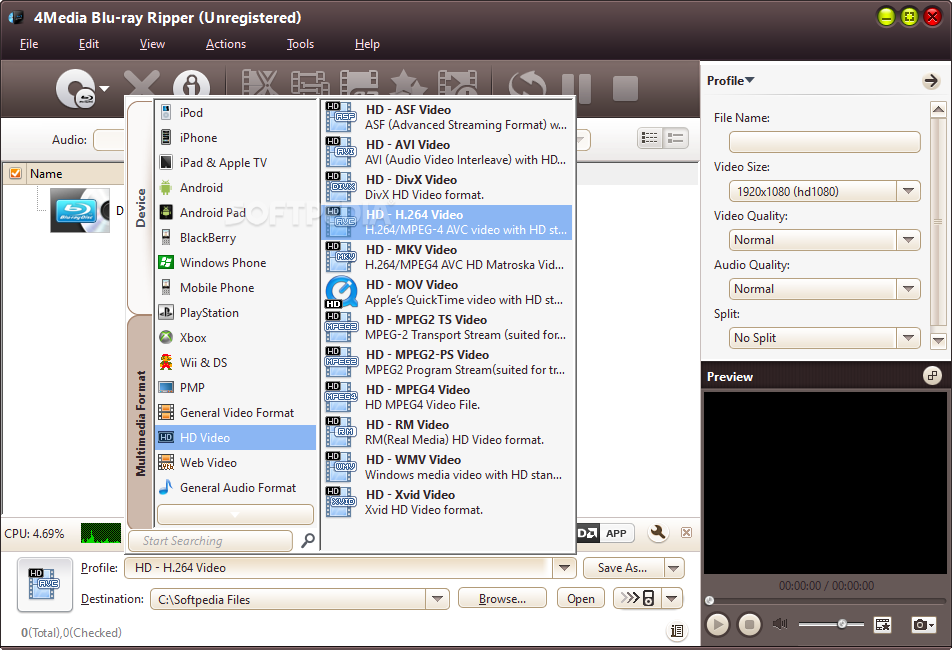Expand more categories arrow below list
The width and height of the screenshot is (952, 650).
click(236, 514)
